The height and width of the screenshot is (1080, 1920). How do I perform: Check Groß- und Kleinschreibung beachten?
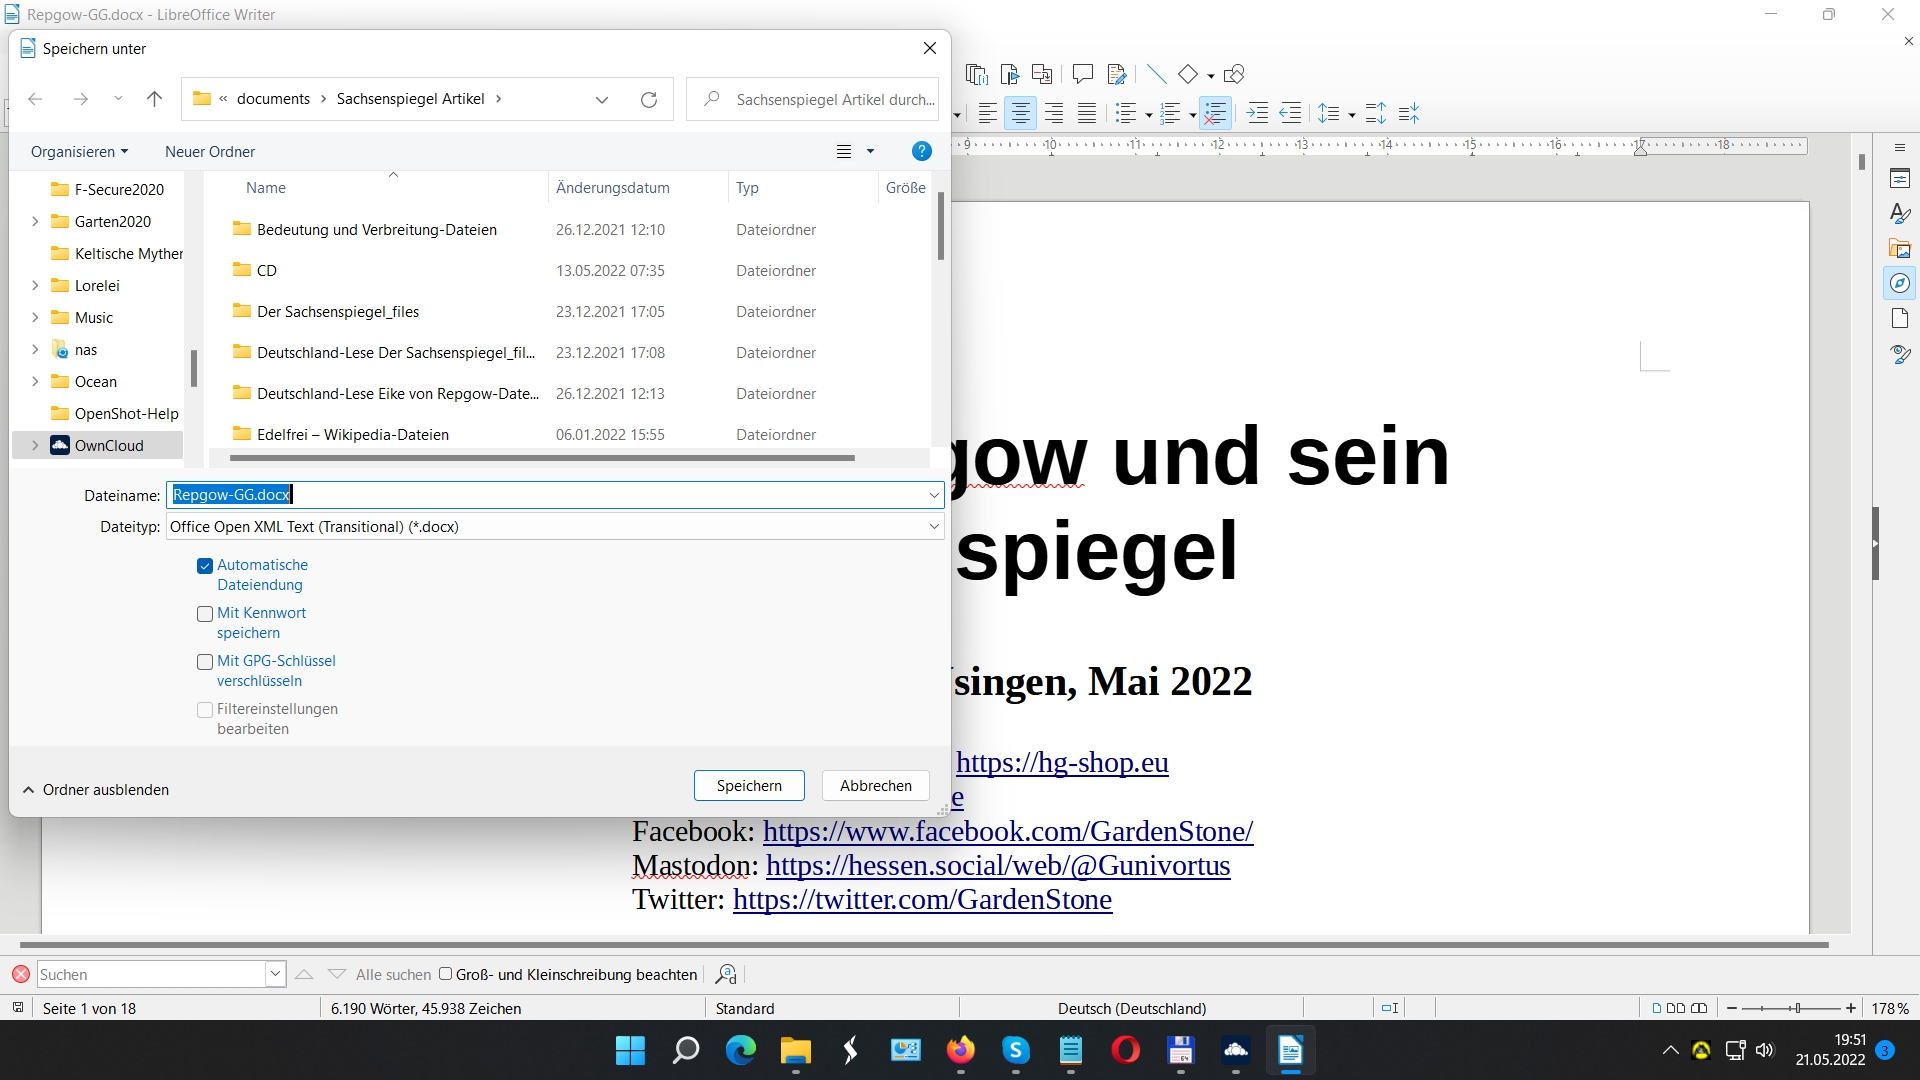(446, 974)
